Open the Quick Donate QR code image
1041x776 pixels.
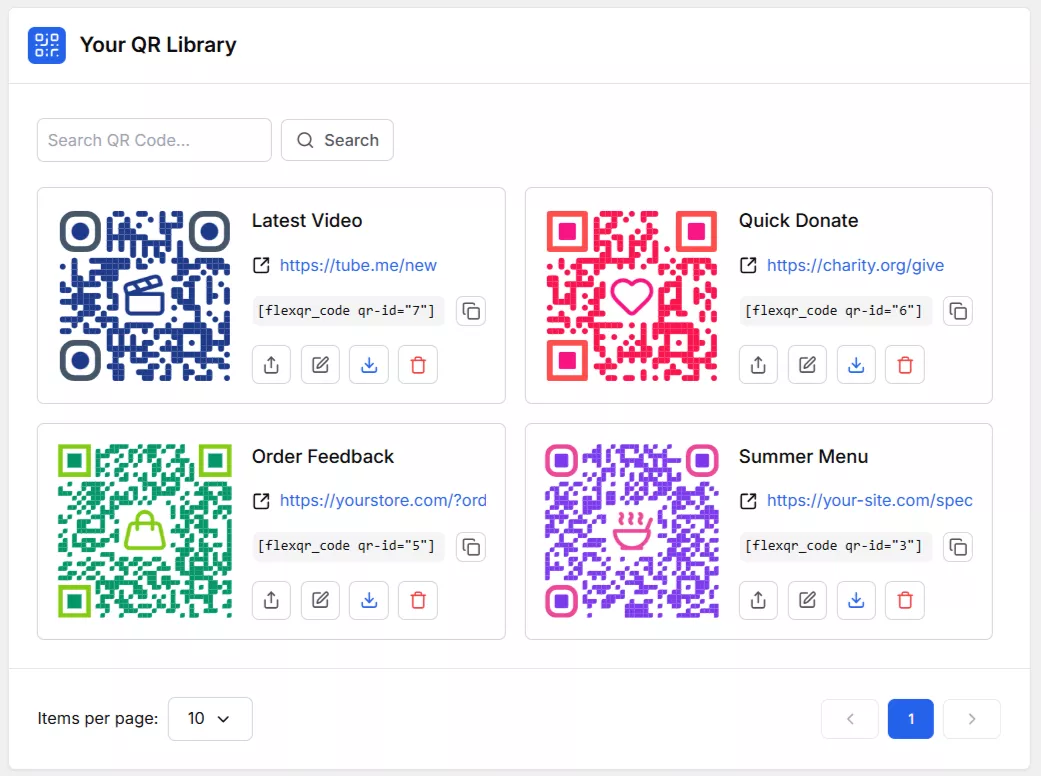point(632,296)
